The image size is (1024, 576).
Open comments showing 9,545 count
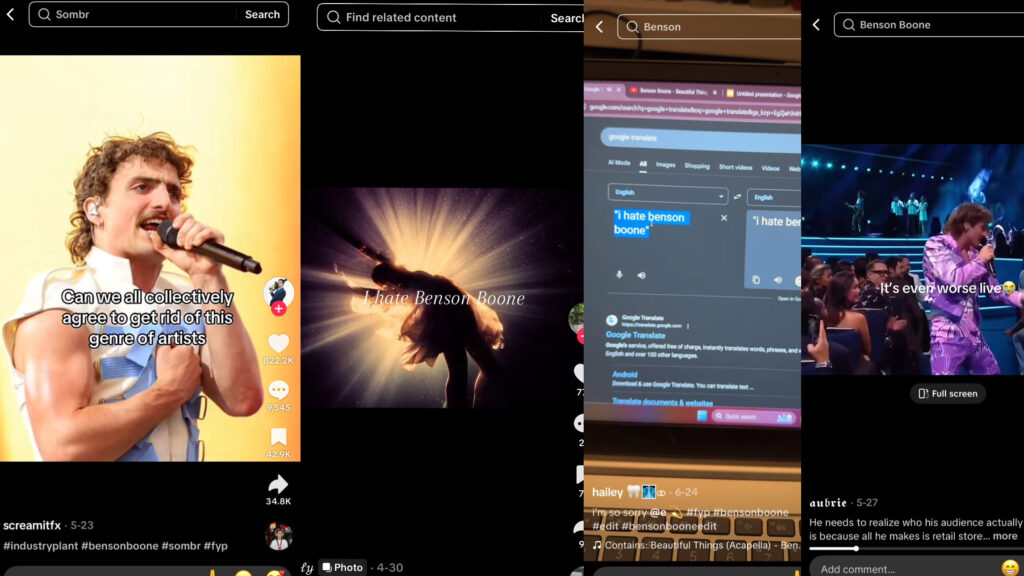(x=278, y=390)
